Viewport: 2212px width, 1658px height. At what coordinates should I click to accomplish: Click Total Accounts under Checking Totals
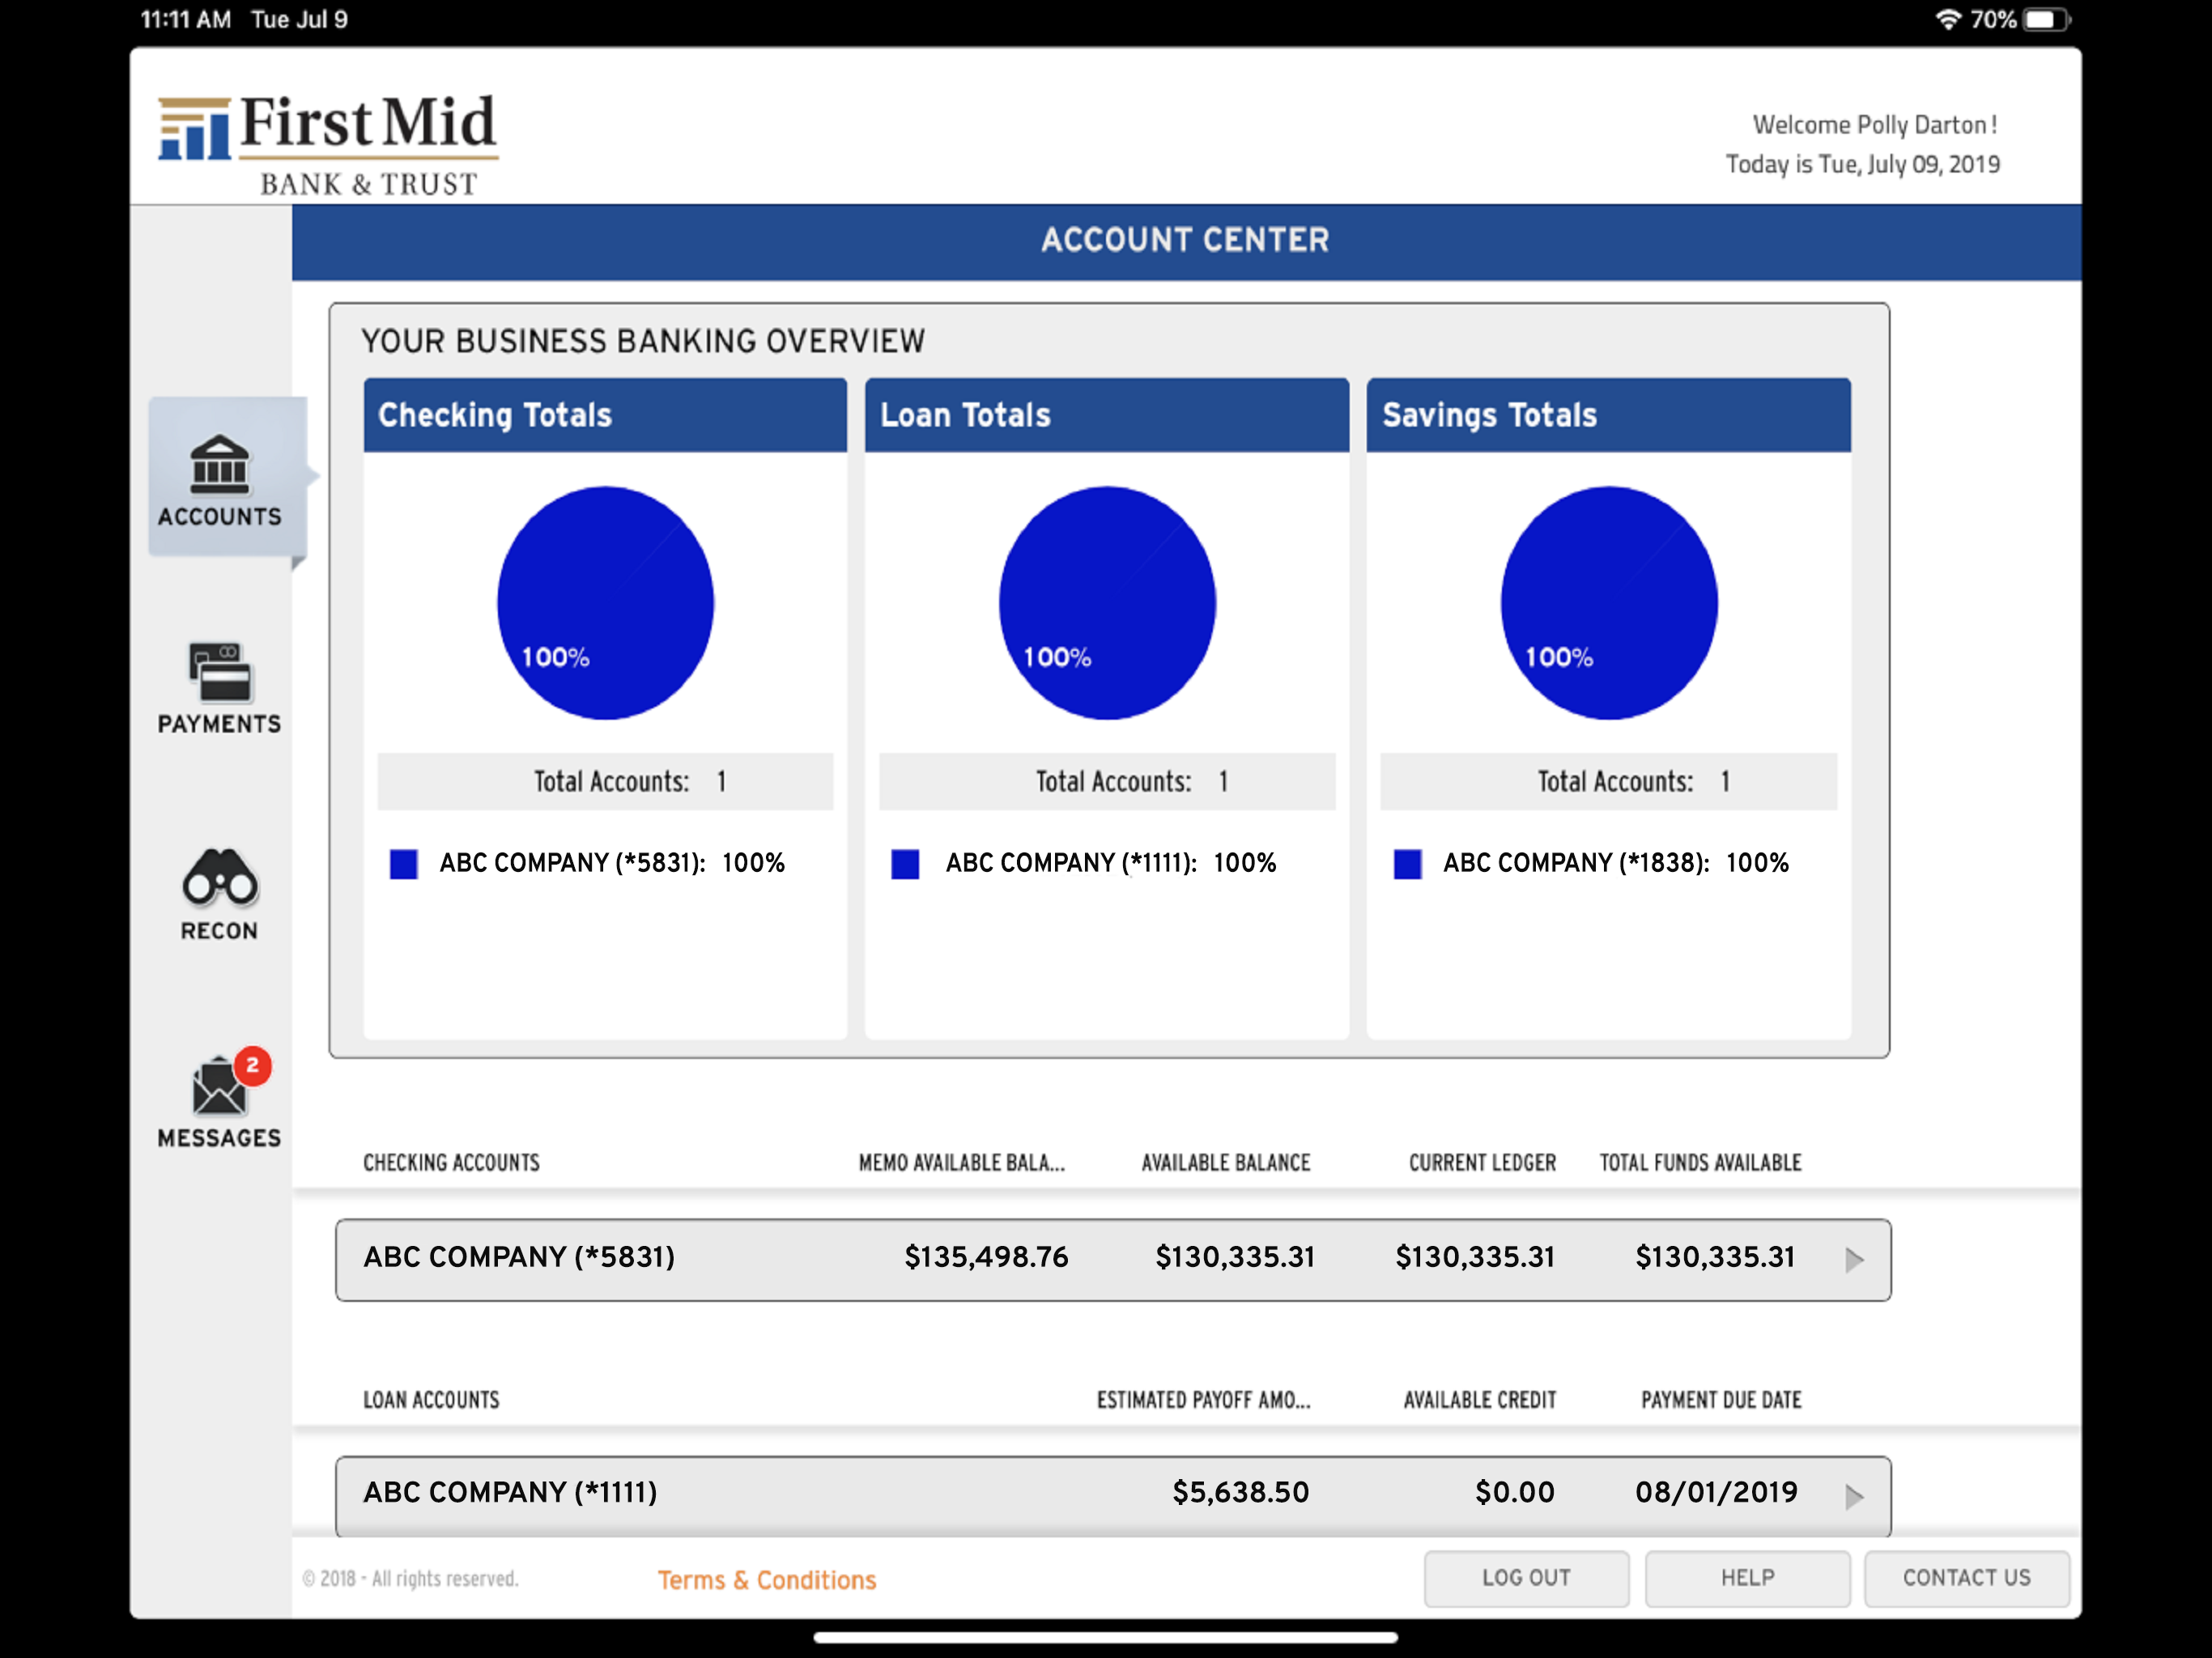tap(605, 782)
